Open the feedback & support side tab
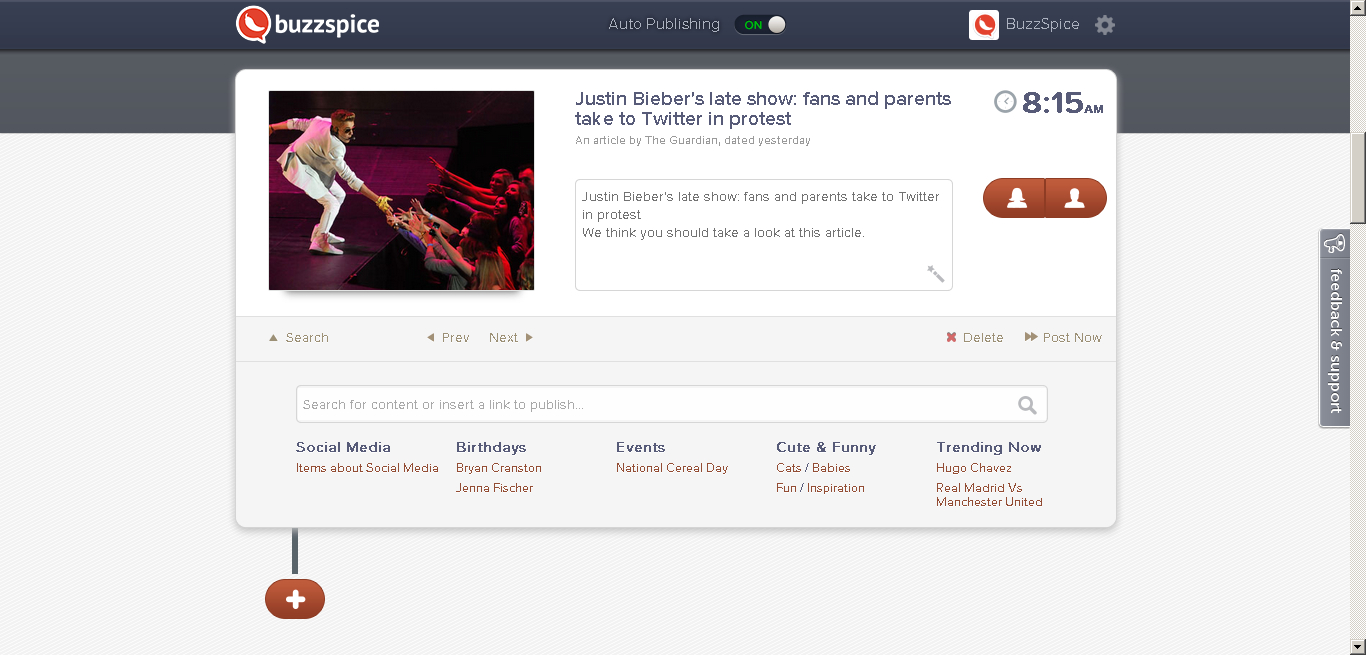 coord(1334,328)
